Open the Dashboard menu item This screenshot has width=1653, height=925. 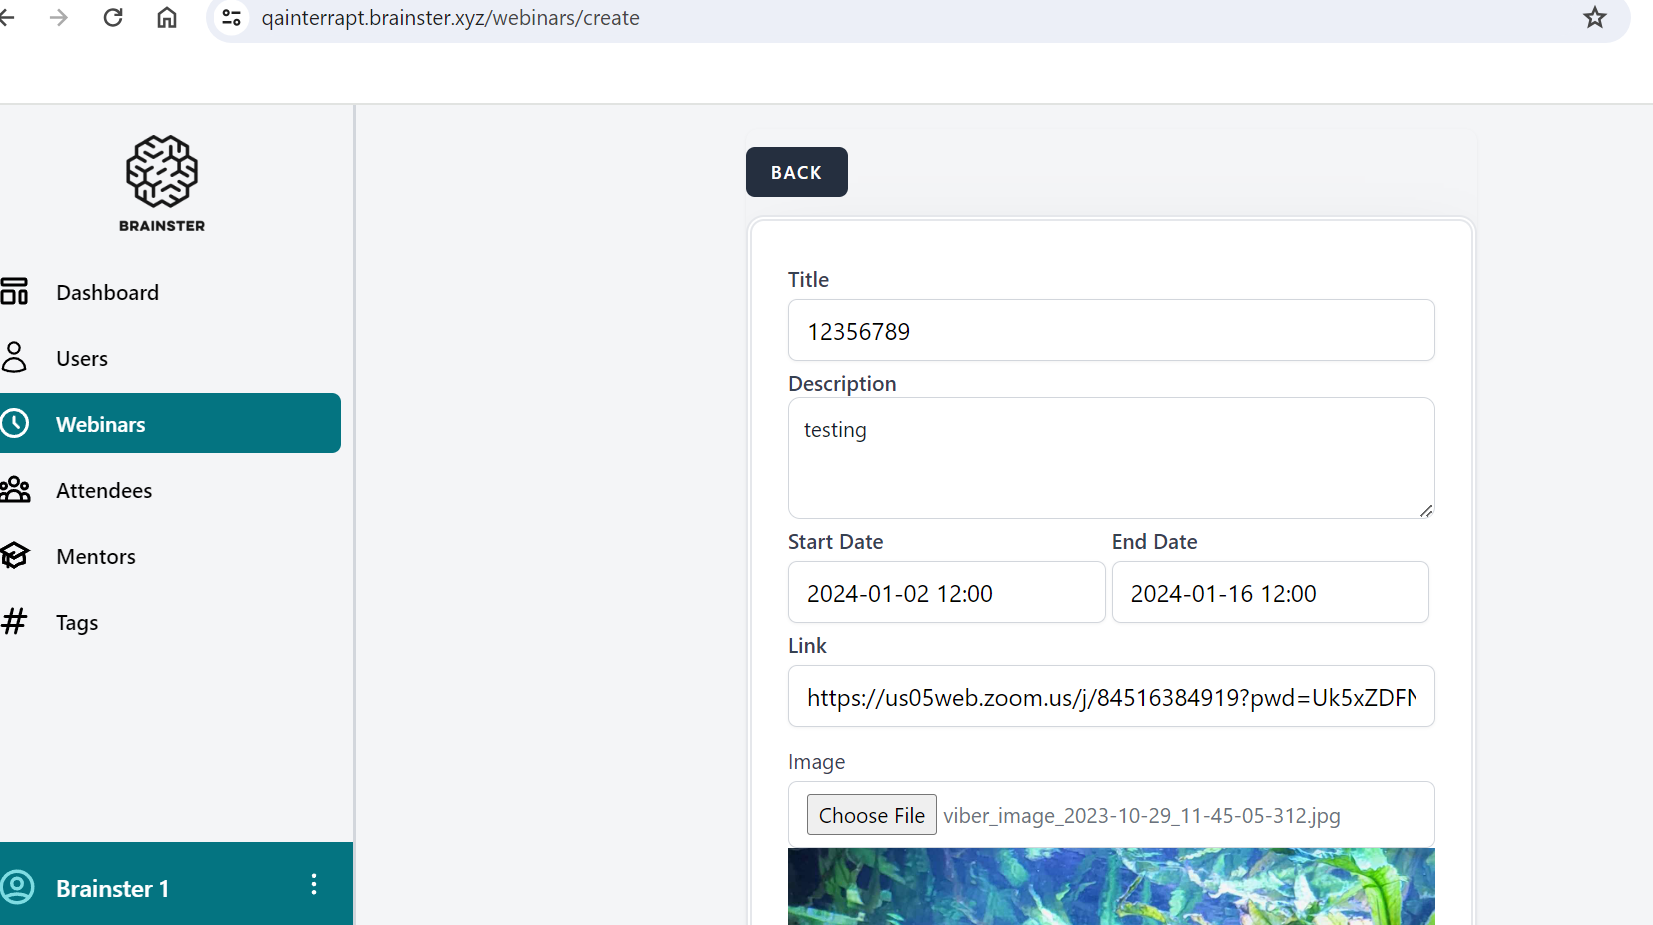click(x=107, y=293)
